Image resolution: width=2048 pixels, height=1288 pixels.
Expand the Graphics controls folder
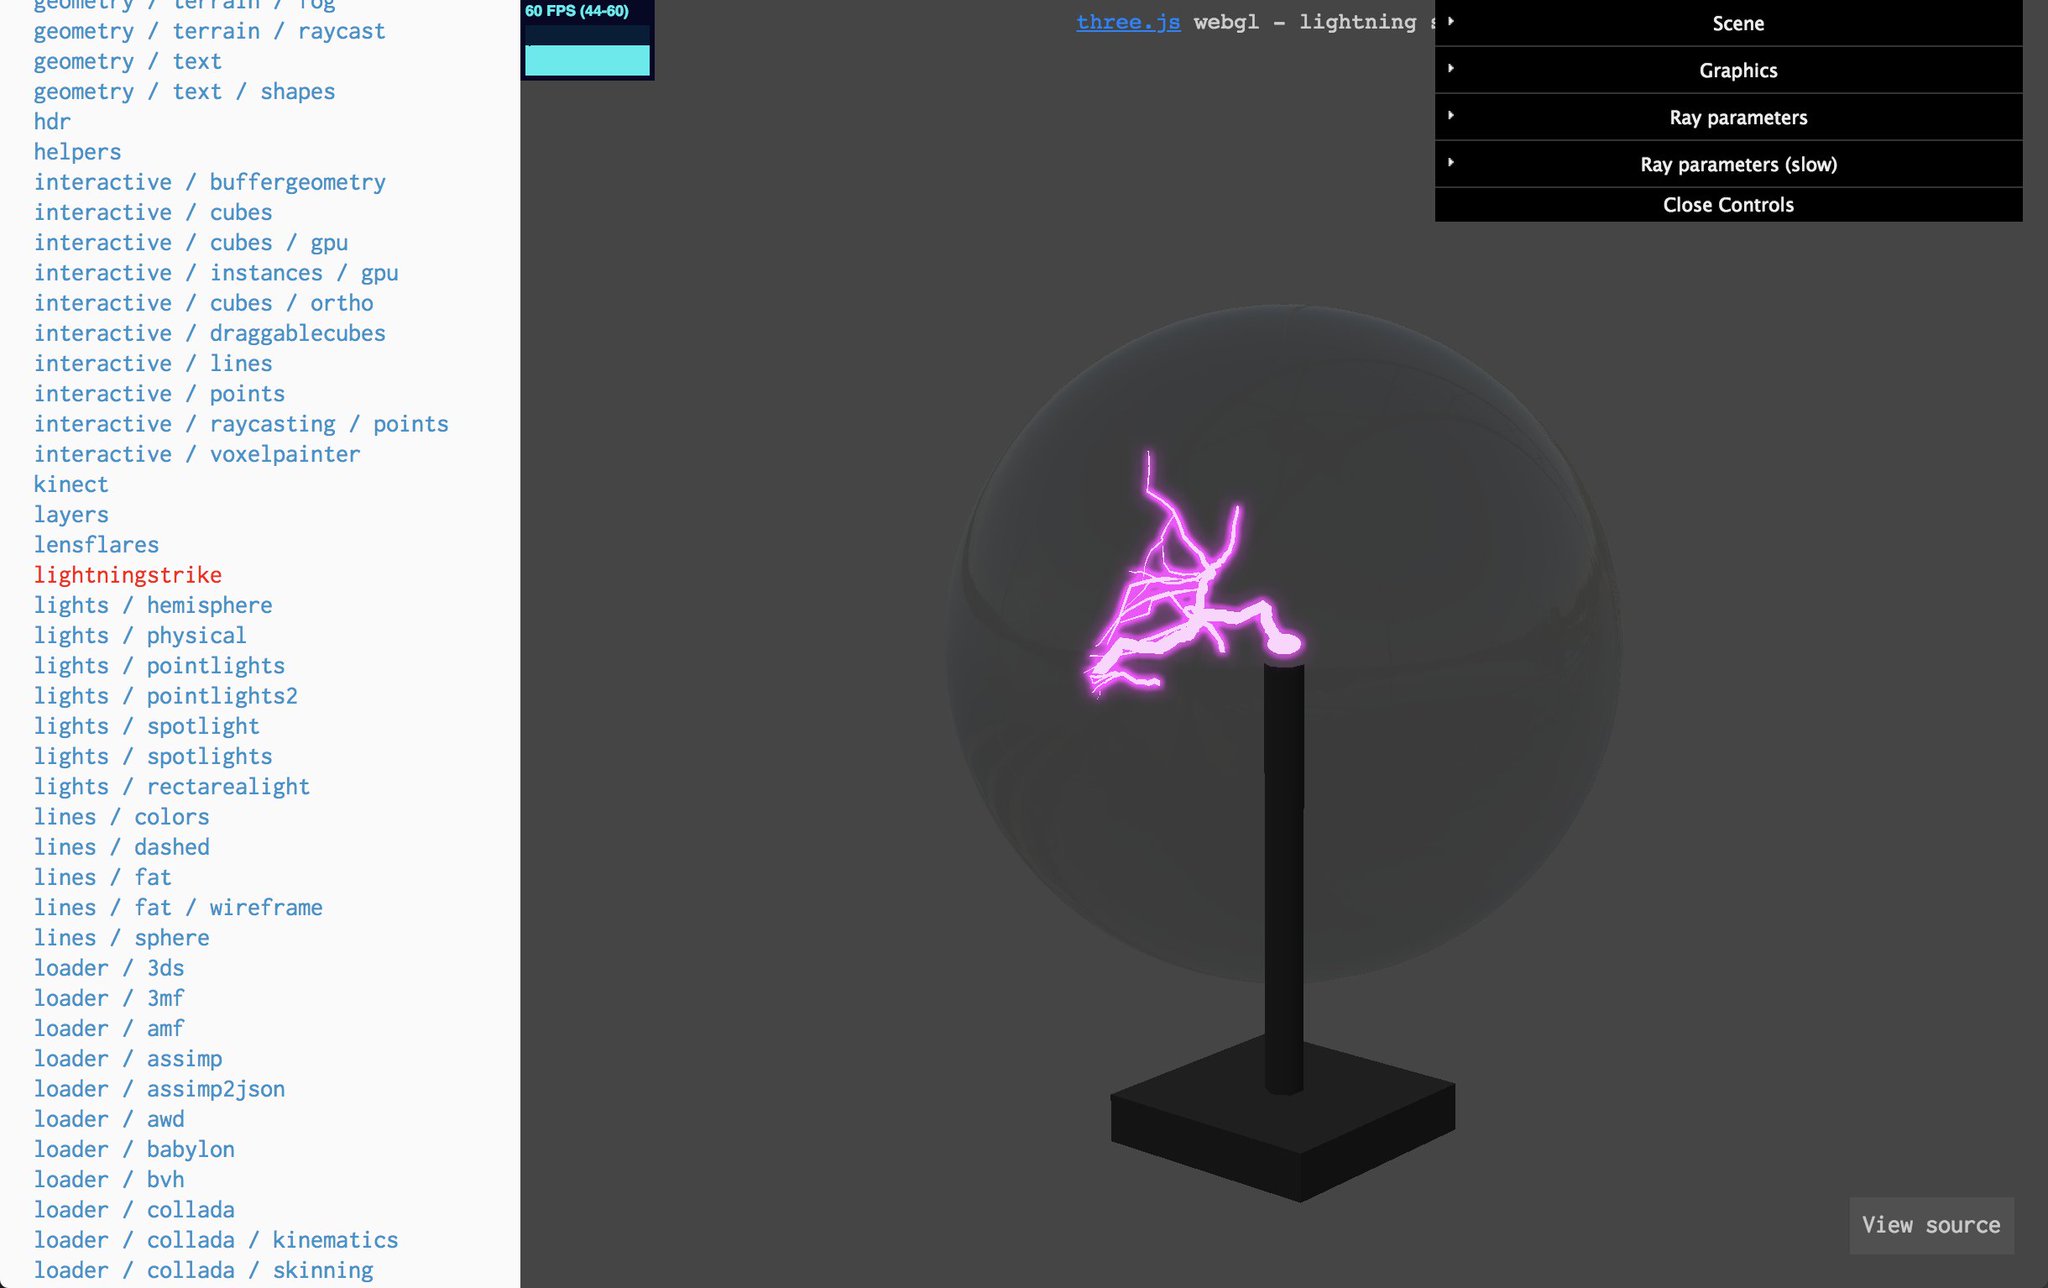(1737, 70)
